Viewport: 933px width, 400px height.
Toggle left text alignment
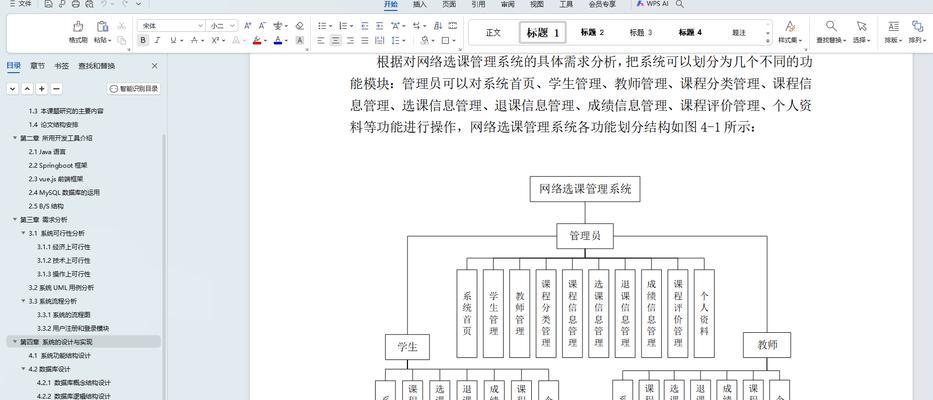[x=321, y=40]
